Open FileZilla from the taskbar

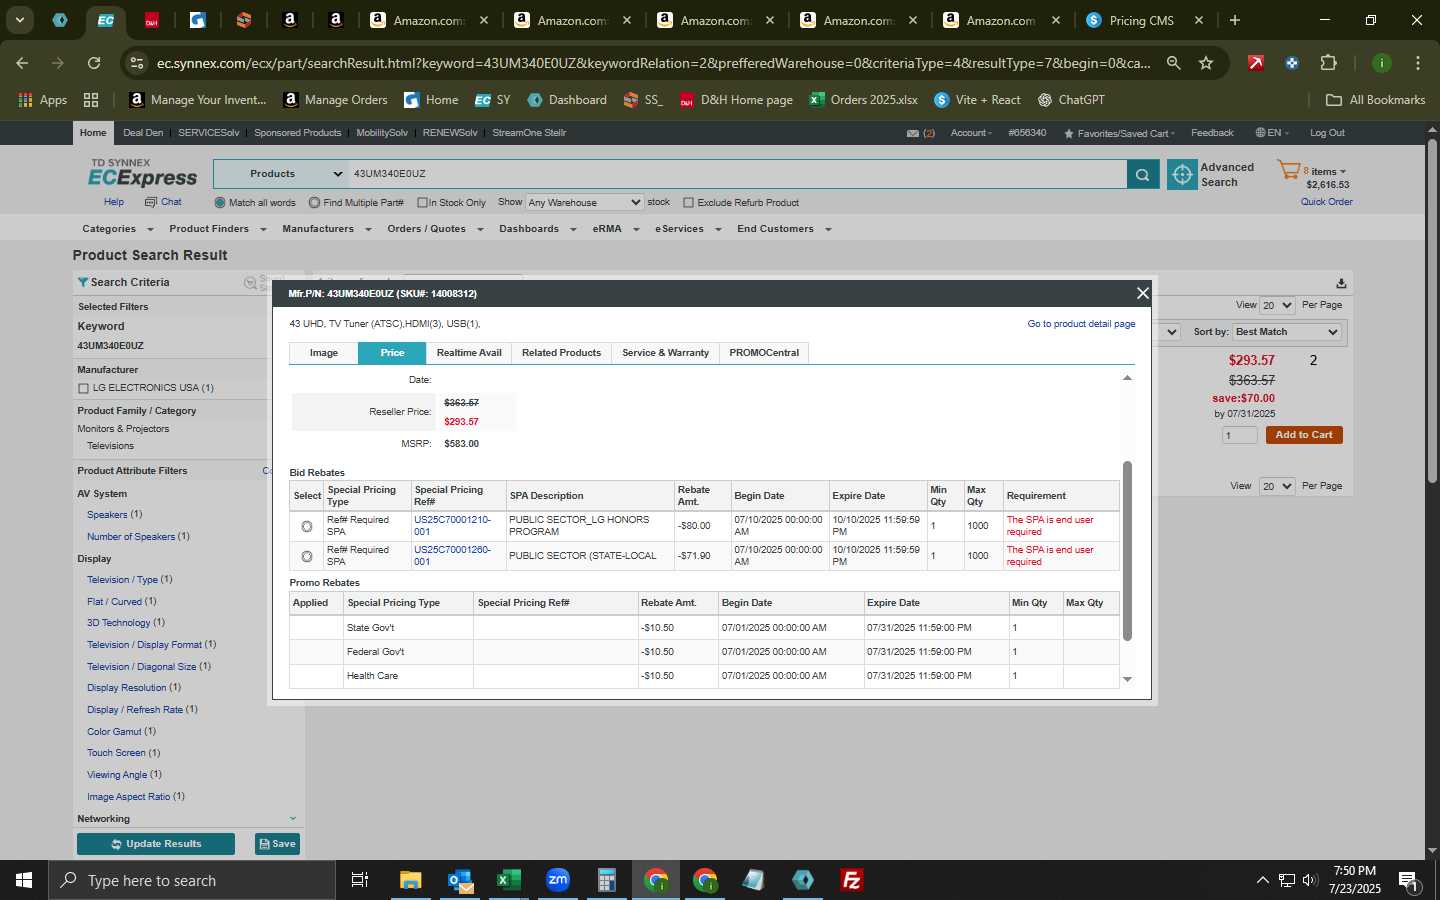pos(852,880)
